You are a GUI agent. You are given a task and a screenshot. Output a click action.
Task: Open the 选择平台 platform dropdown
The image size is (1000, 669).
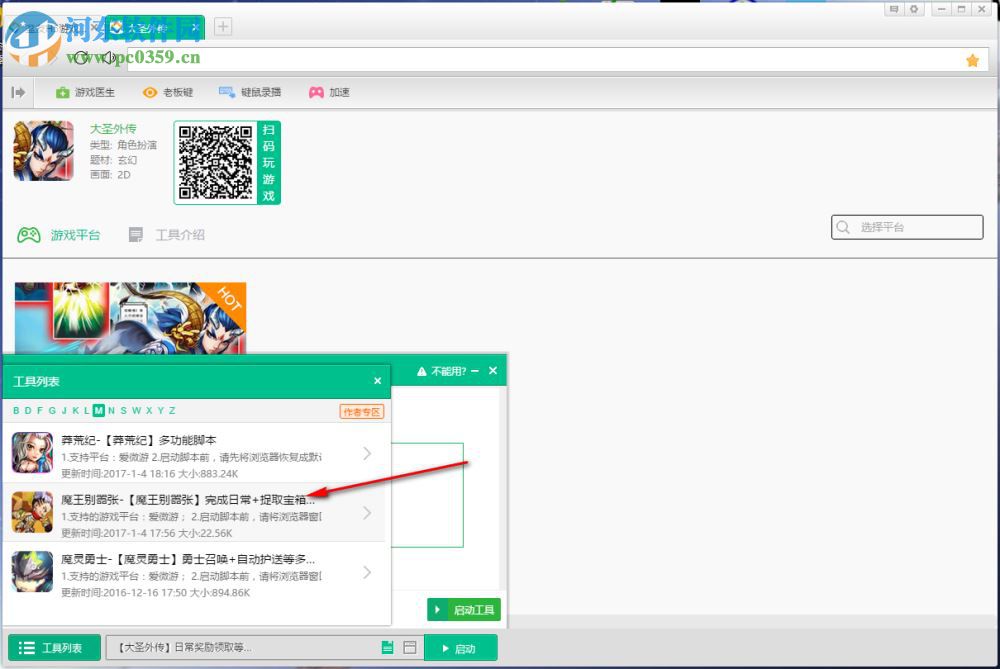click(x=905, y=227)
